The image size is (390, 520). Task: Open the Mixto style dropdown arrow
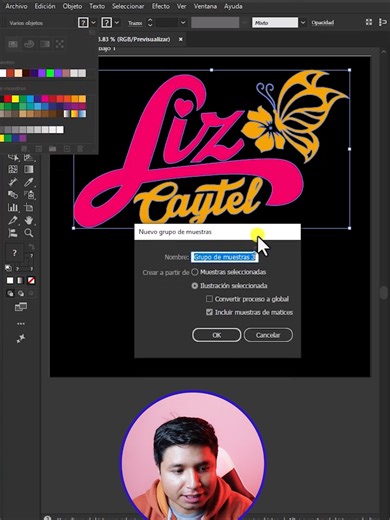303,23
